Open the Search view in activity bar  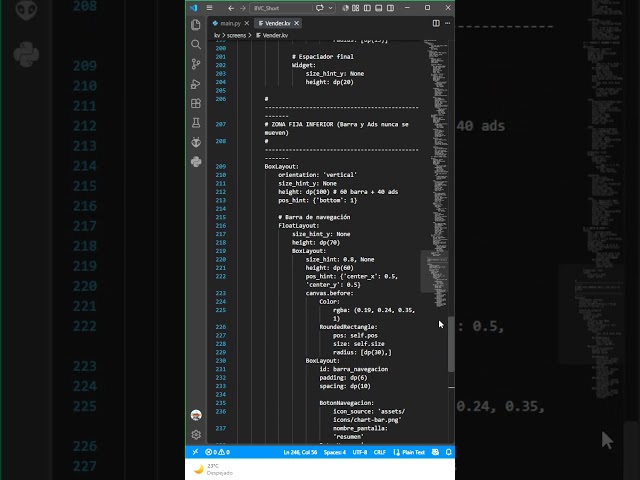click(196, 44)
